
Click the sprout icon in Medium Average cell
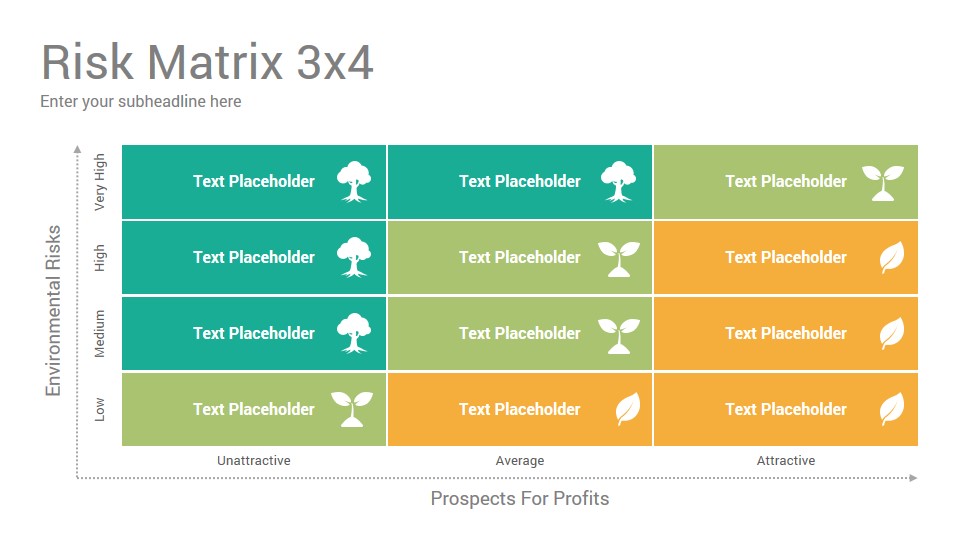(x=619, y=336)
